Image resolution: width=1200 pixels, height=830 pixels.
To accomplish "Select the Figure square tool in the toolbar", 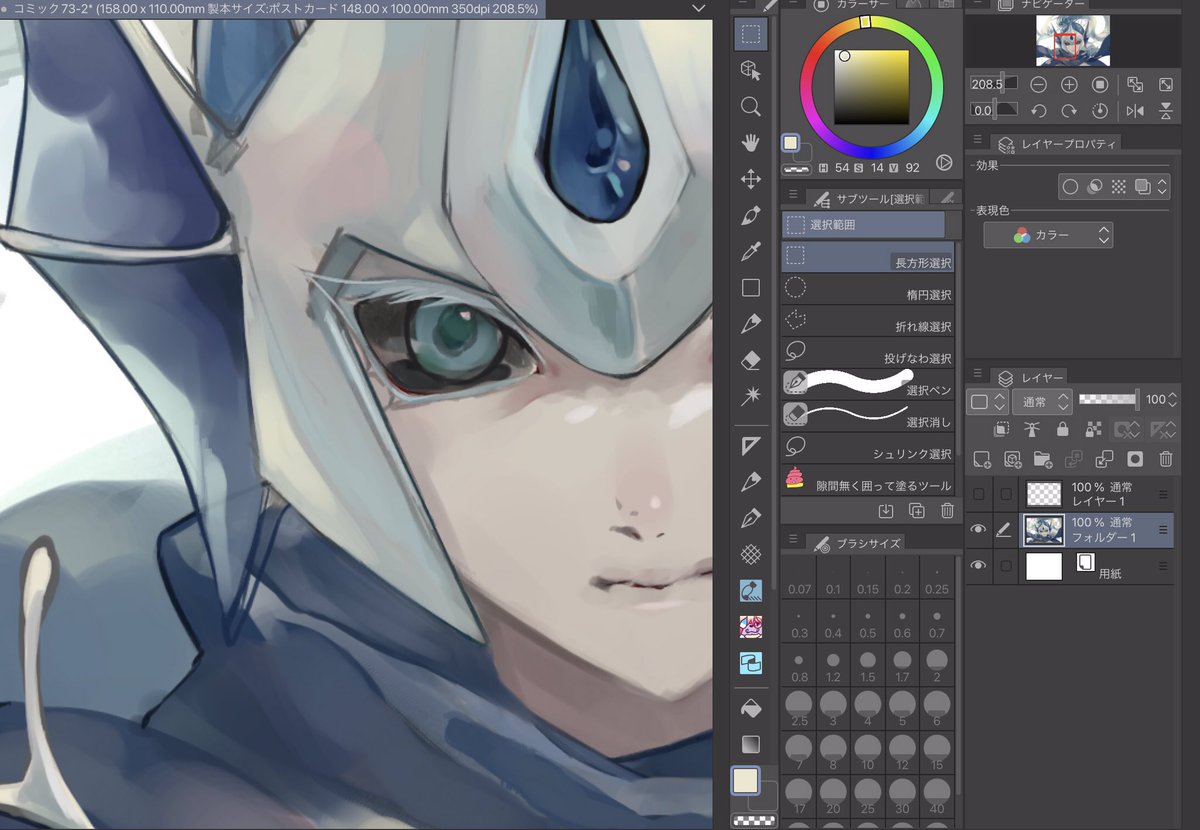I will [750, 288].
